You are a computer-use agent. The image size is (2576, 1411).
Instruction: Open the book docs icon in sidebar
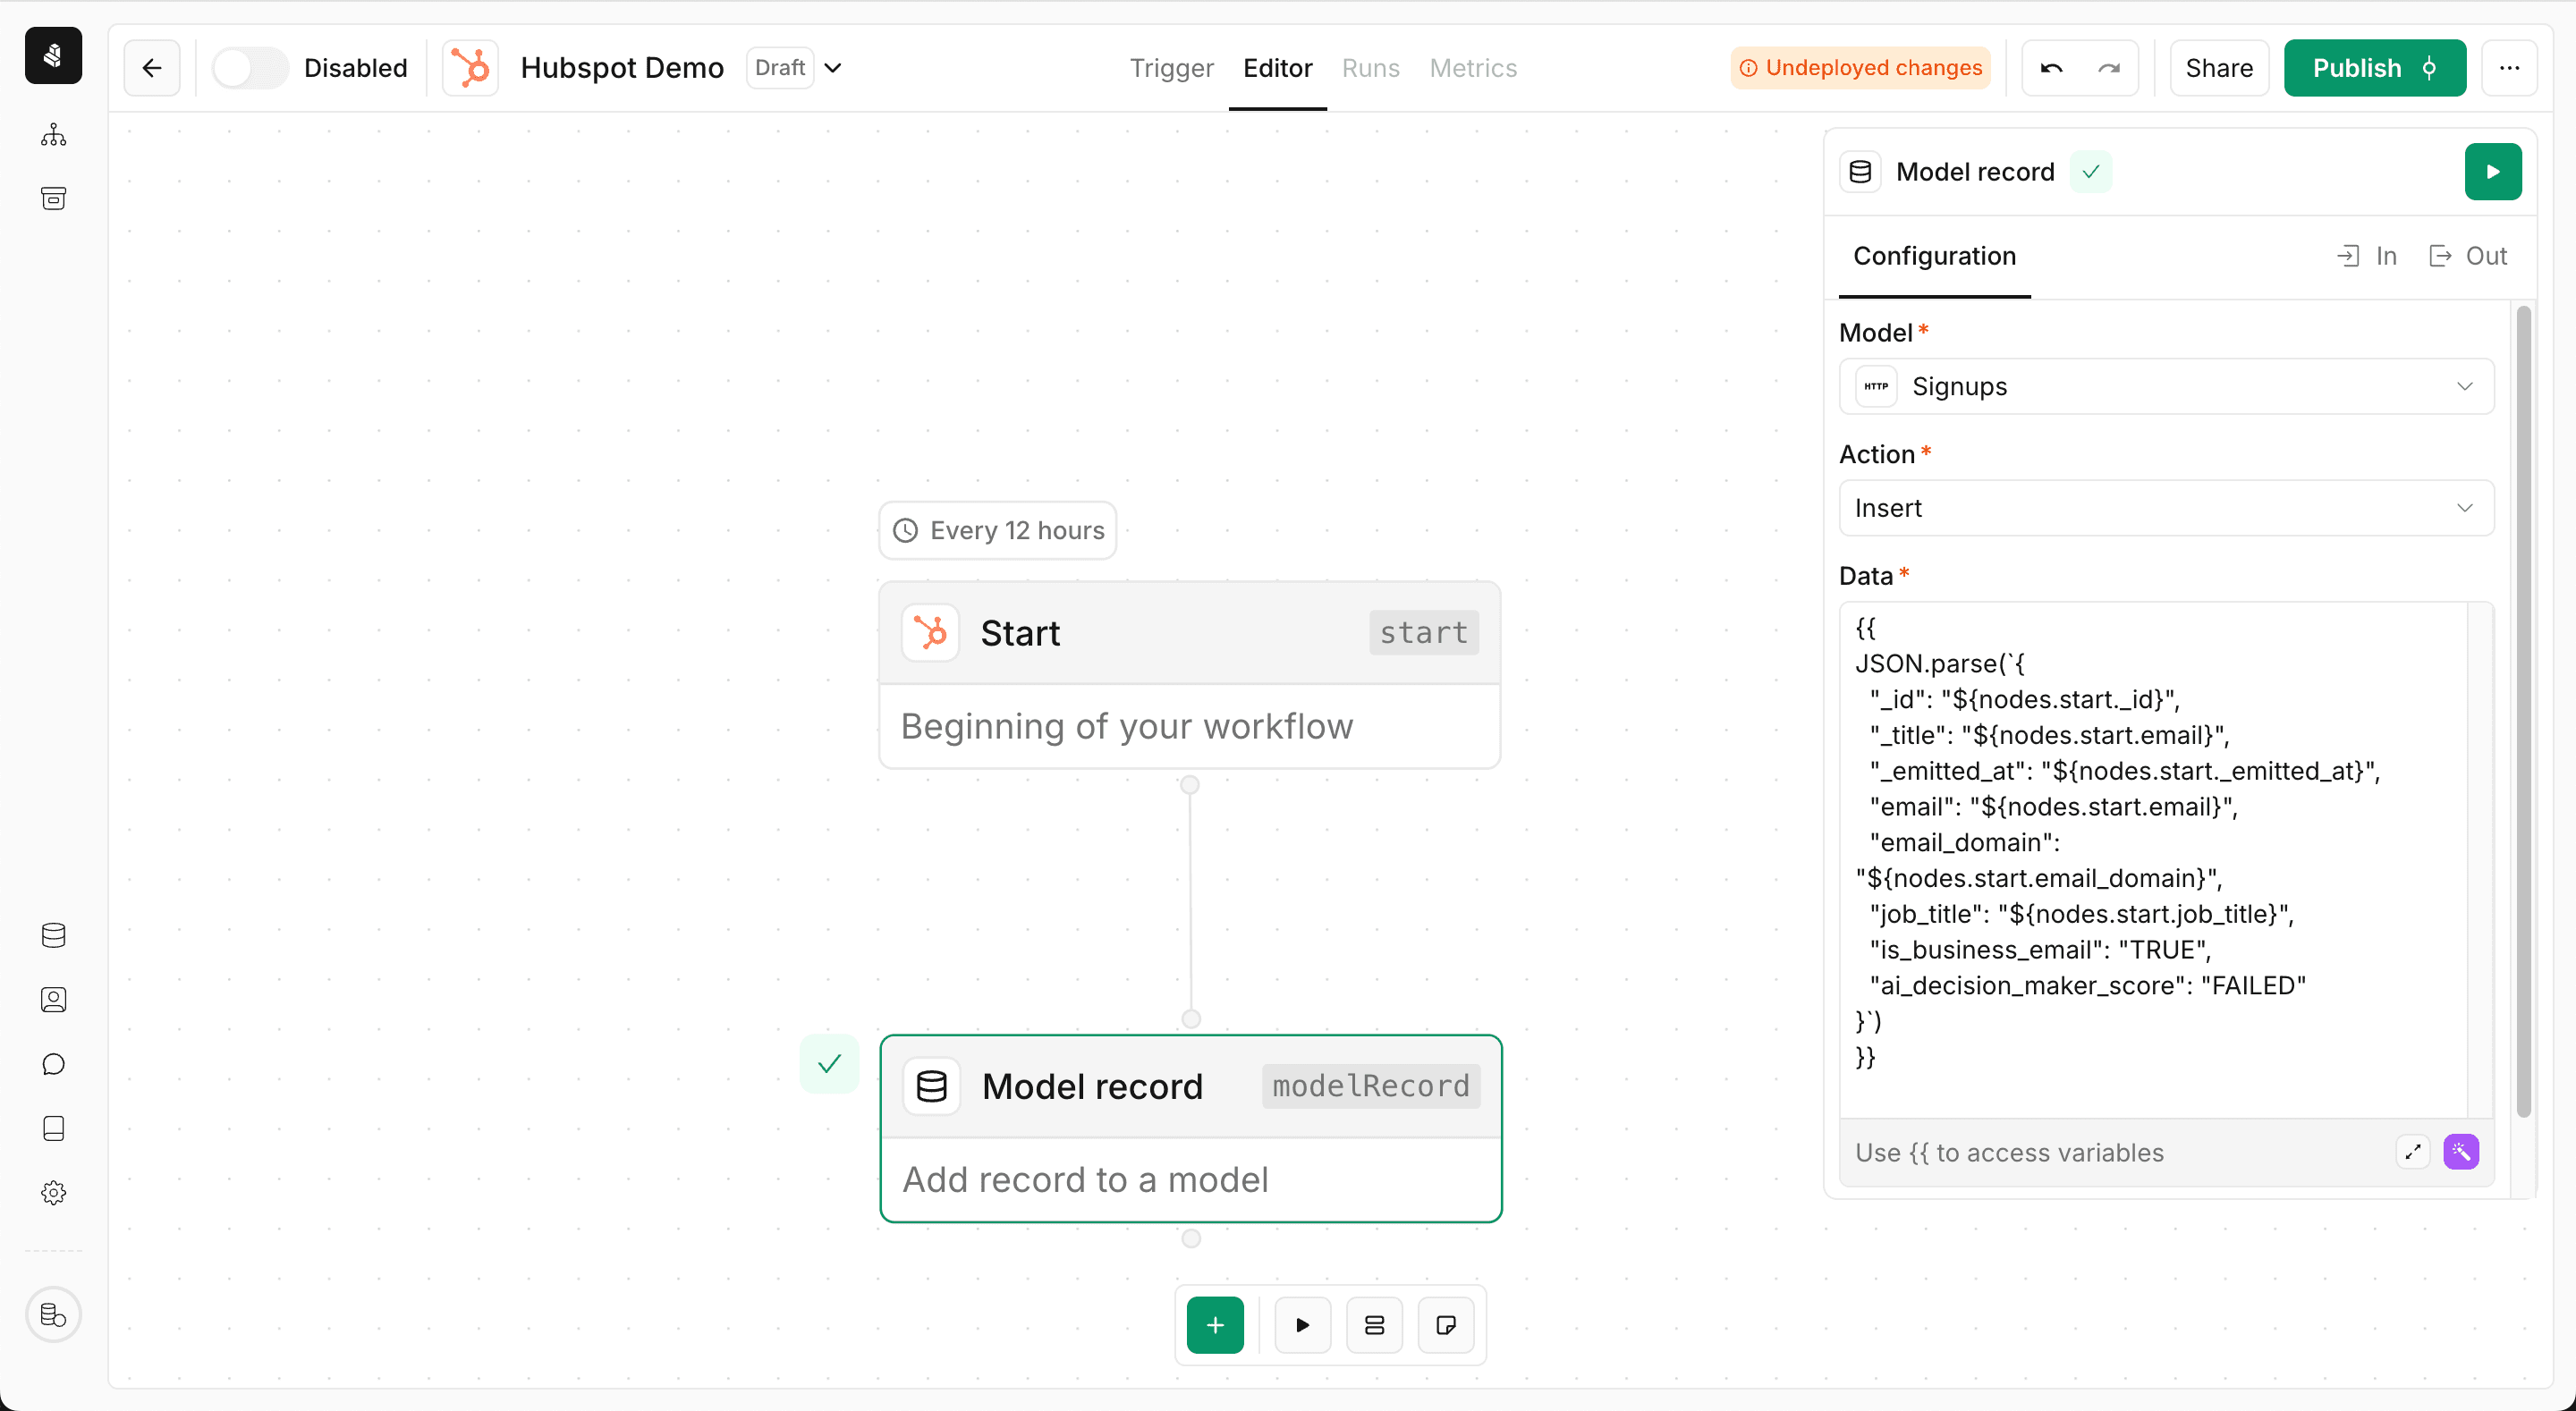(53, 1128)
